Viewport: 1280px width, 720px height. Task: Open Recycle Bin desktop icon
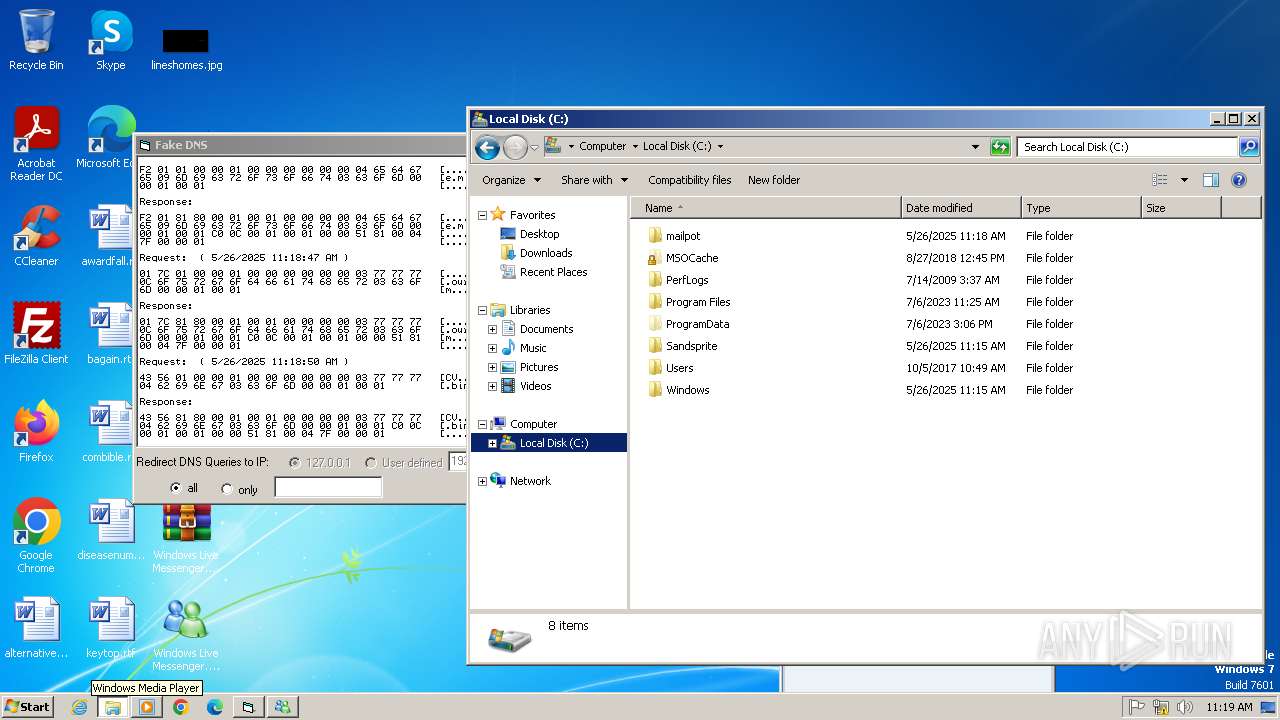pyautogui.click(x=36, y=40)
